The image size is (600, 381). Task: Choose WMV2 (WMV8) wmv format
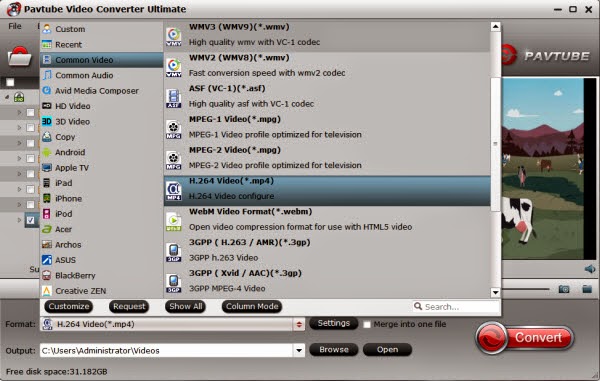pos(327,66)
